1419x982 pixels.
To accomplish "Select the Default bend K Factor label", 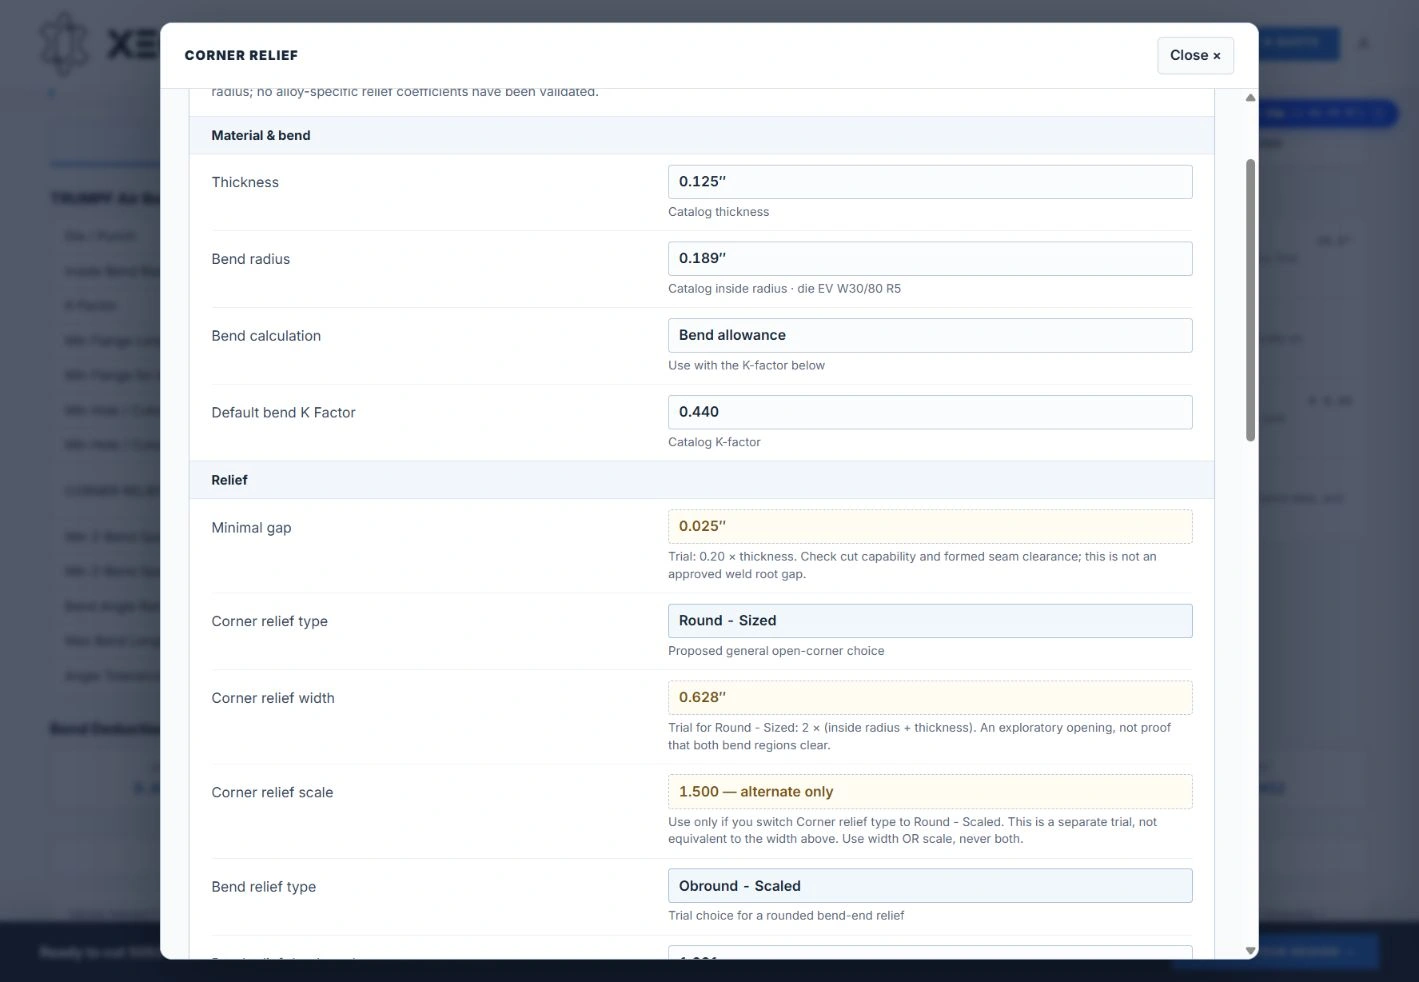I will (x=283, y=413).
